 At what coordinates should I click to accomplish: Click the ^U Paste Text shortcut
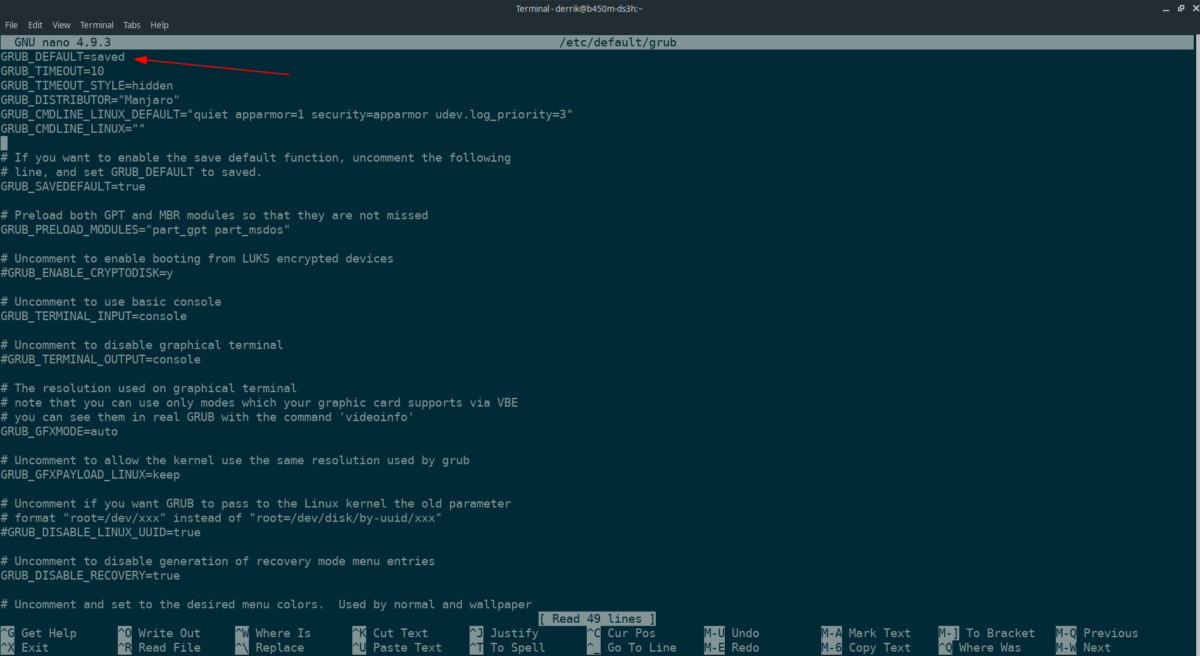397,648
